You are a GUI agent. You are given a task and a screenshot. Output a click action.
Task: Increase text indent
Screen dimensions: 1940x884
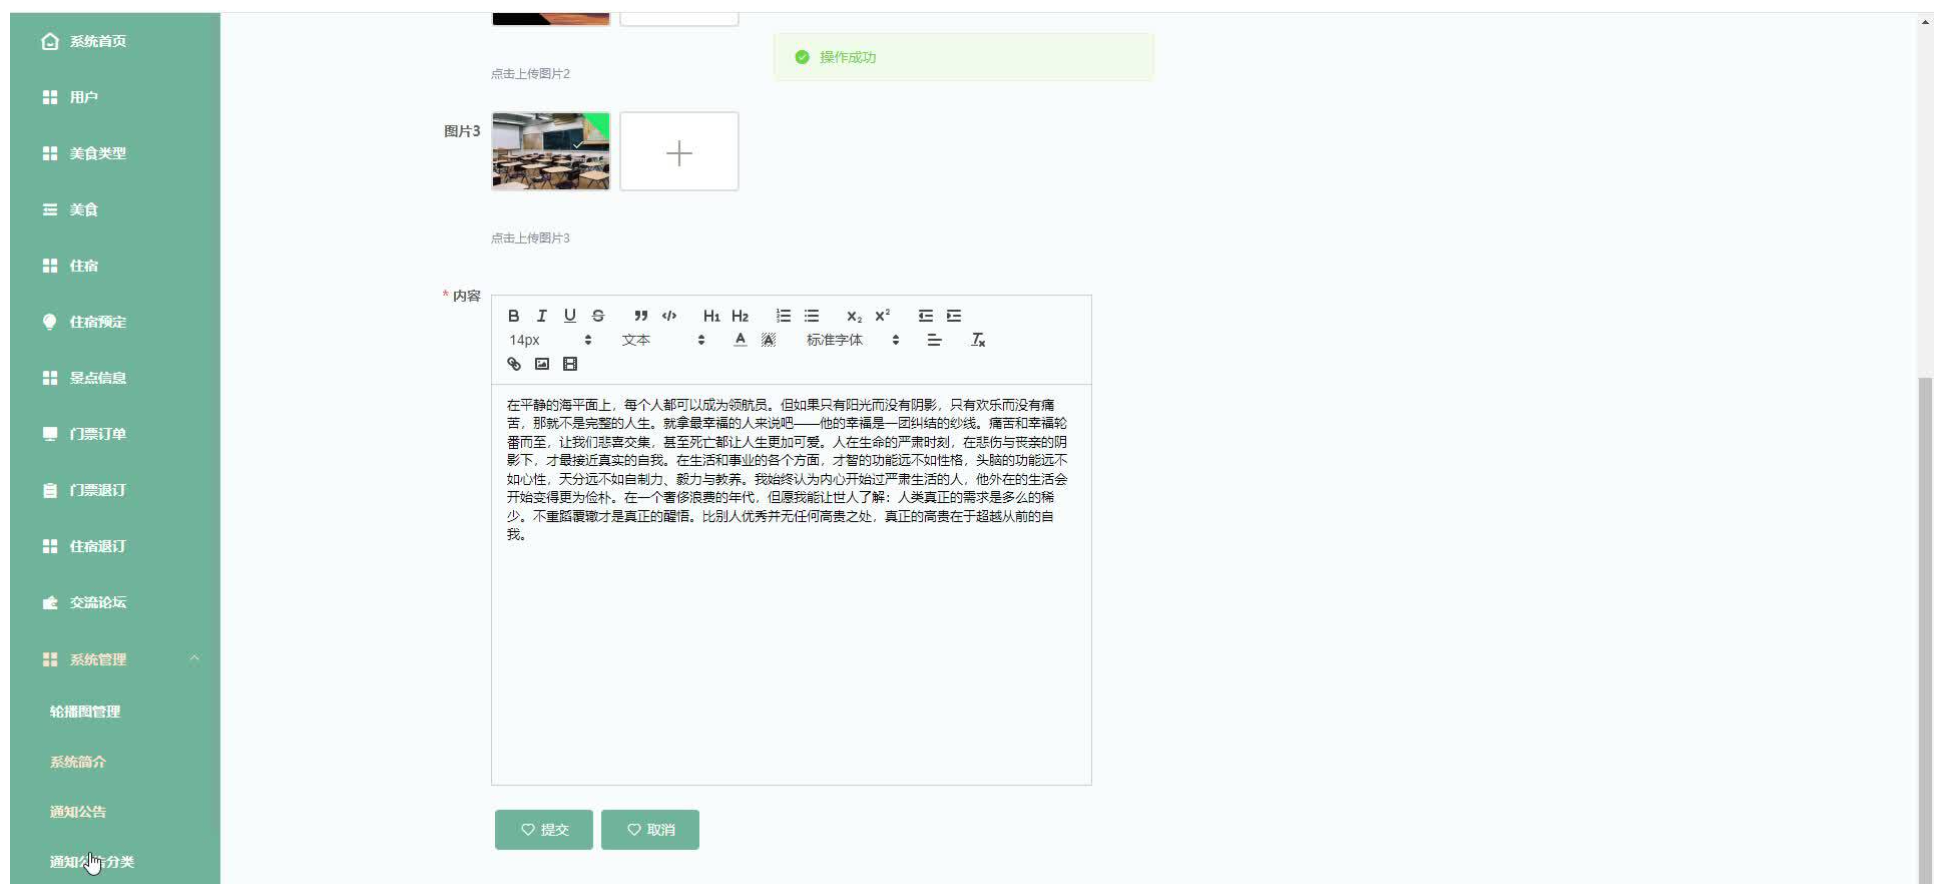click(954, 316)
